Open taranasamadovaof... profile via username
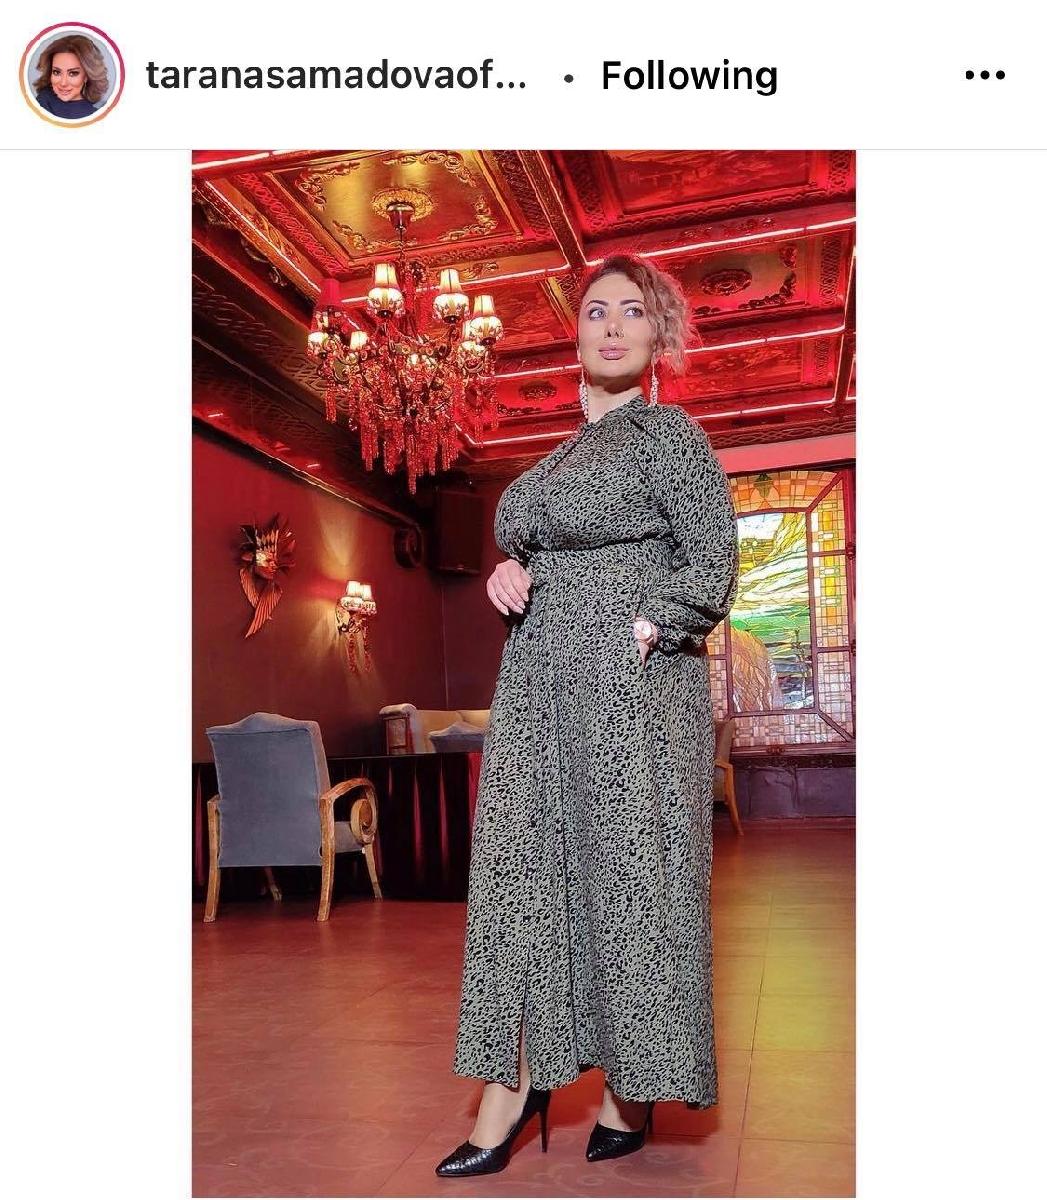Viewport: 1047px width, 1200px height. (x=336, y=76)
